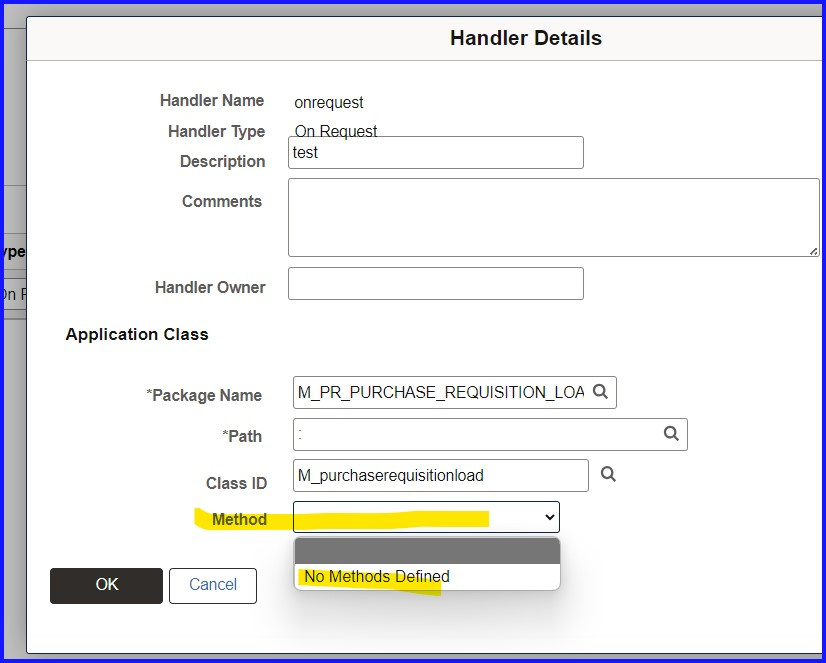Grab the Comments box resize handle

814,251
